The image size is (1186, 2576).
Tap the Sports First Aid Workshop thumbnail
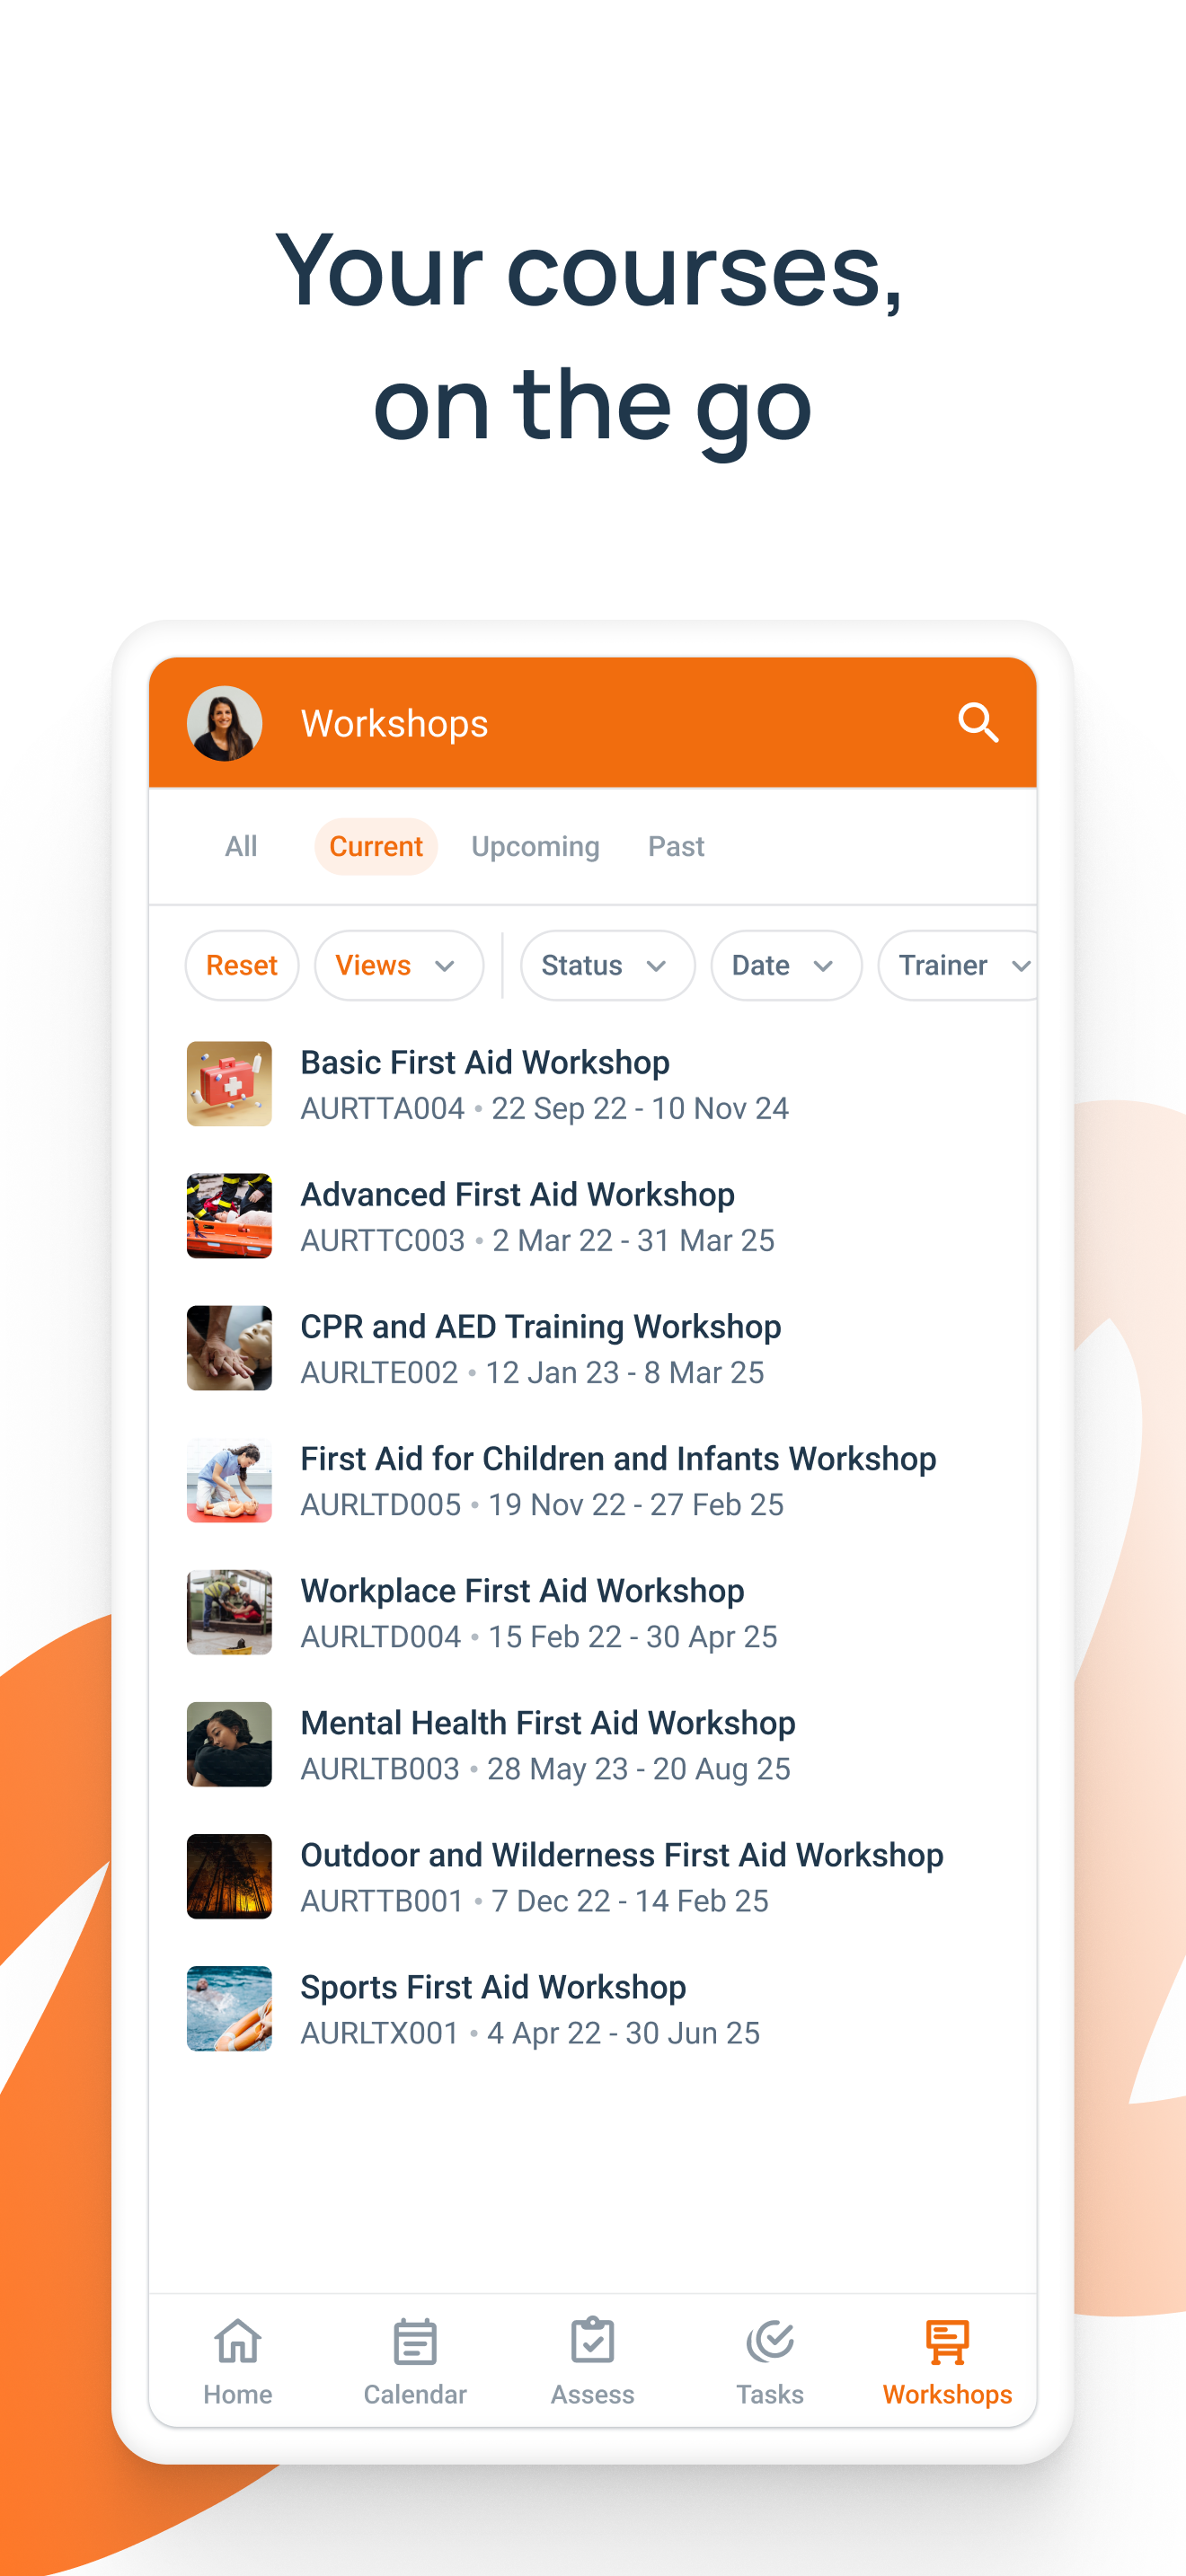click(229, 2008)
